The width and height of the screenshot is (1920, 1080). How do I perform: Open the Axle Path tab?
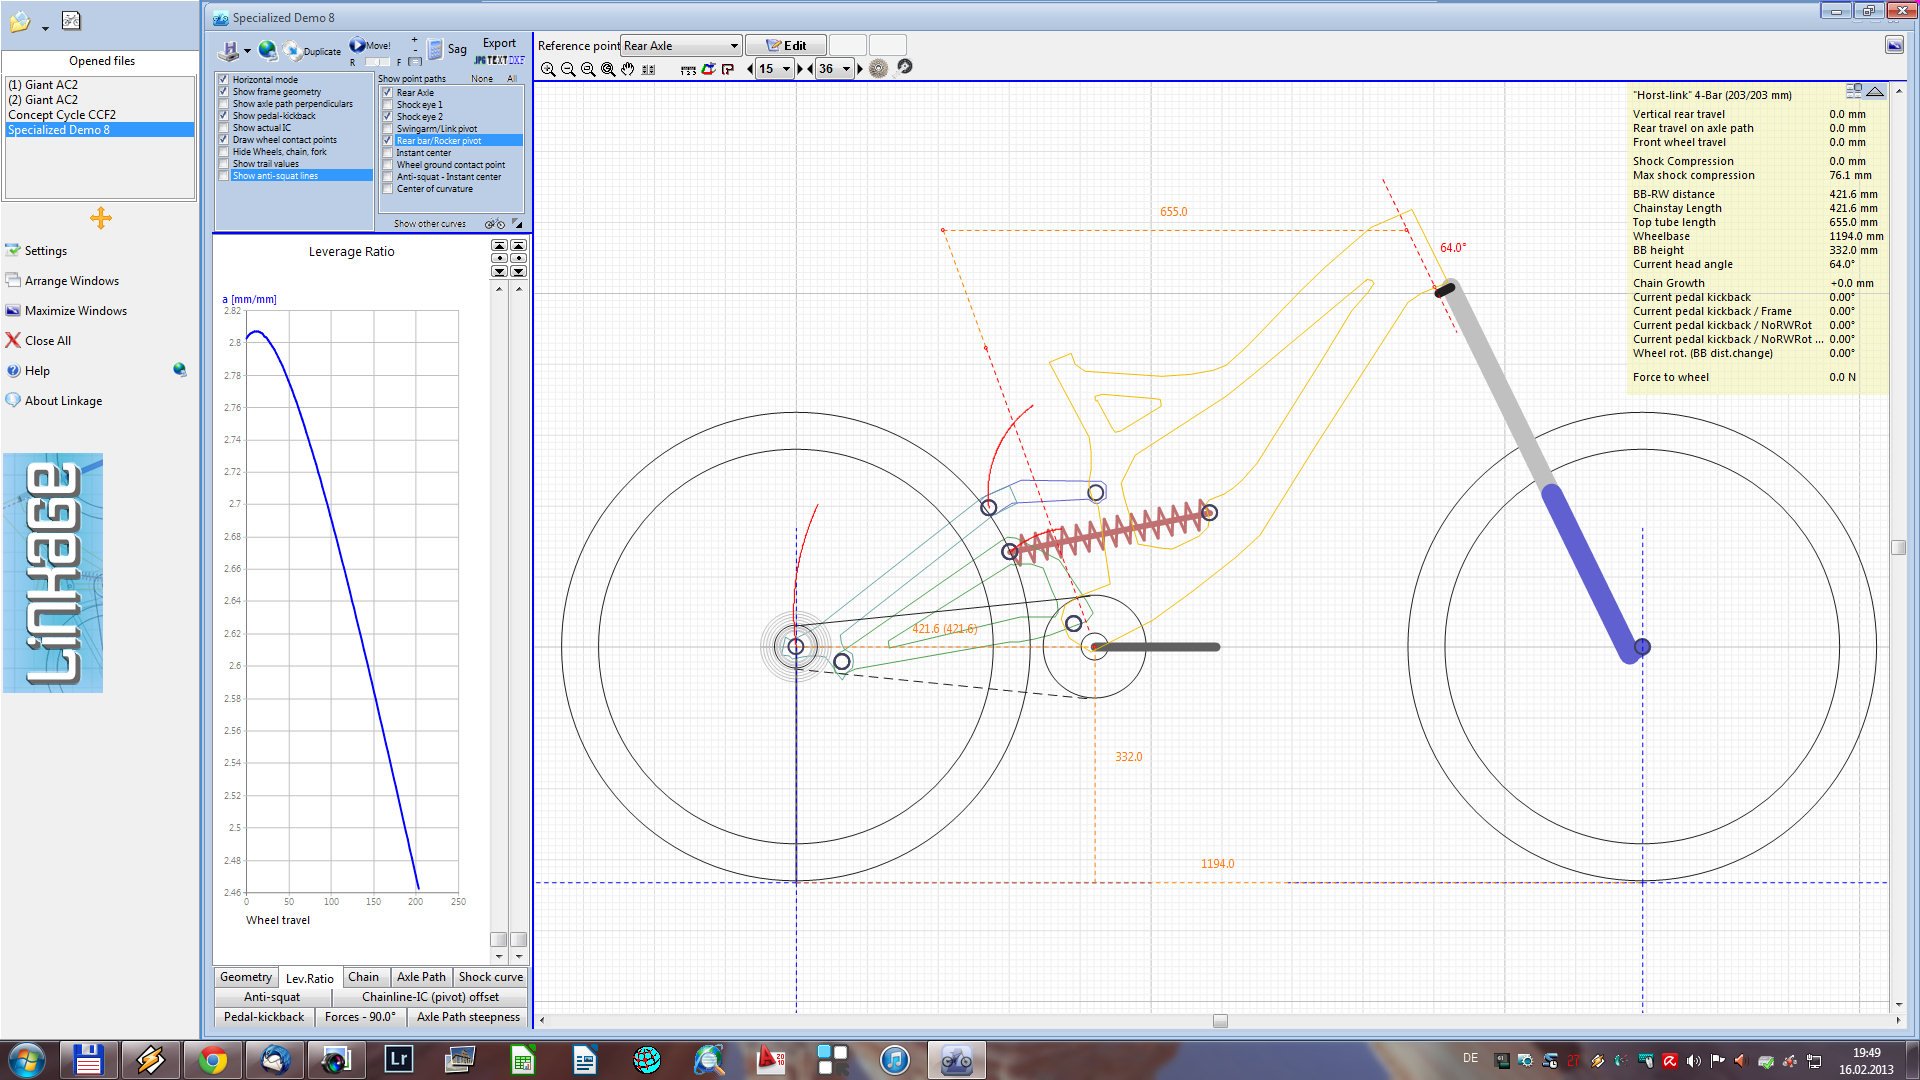pyautogui.click(x=421, y=977)
